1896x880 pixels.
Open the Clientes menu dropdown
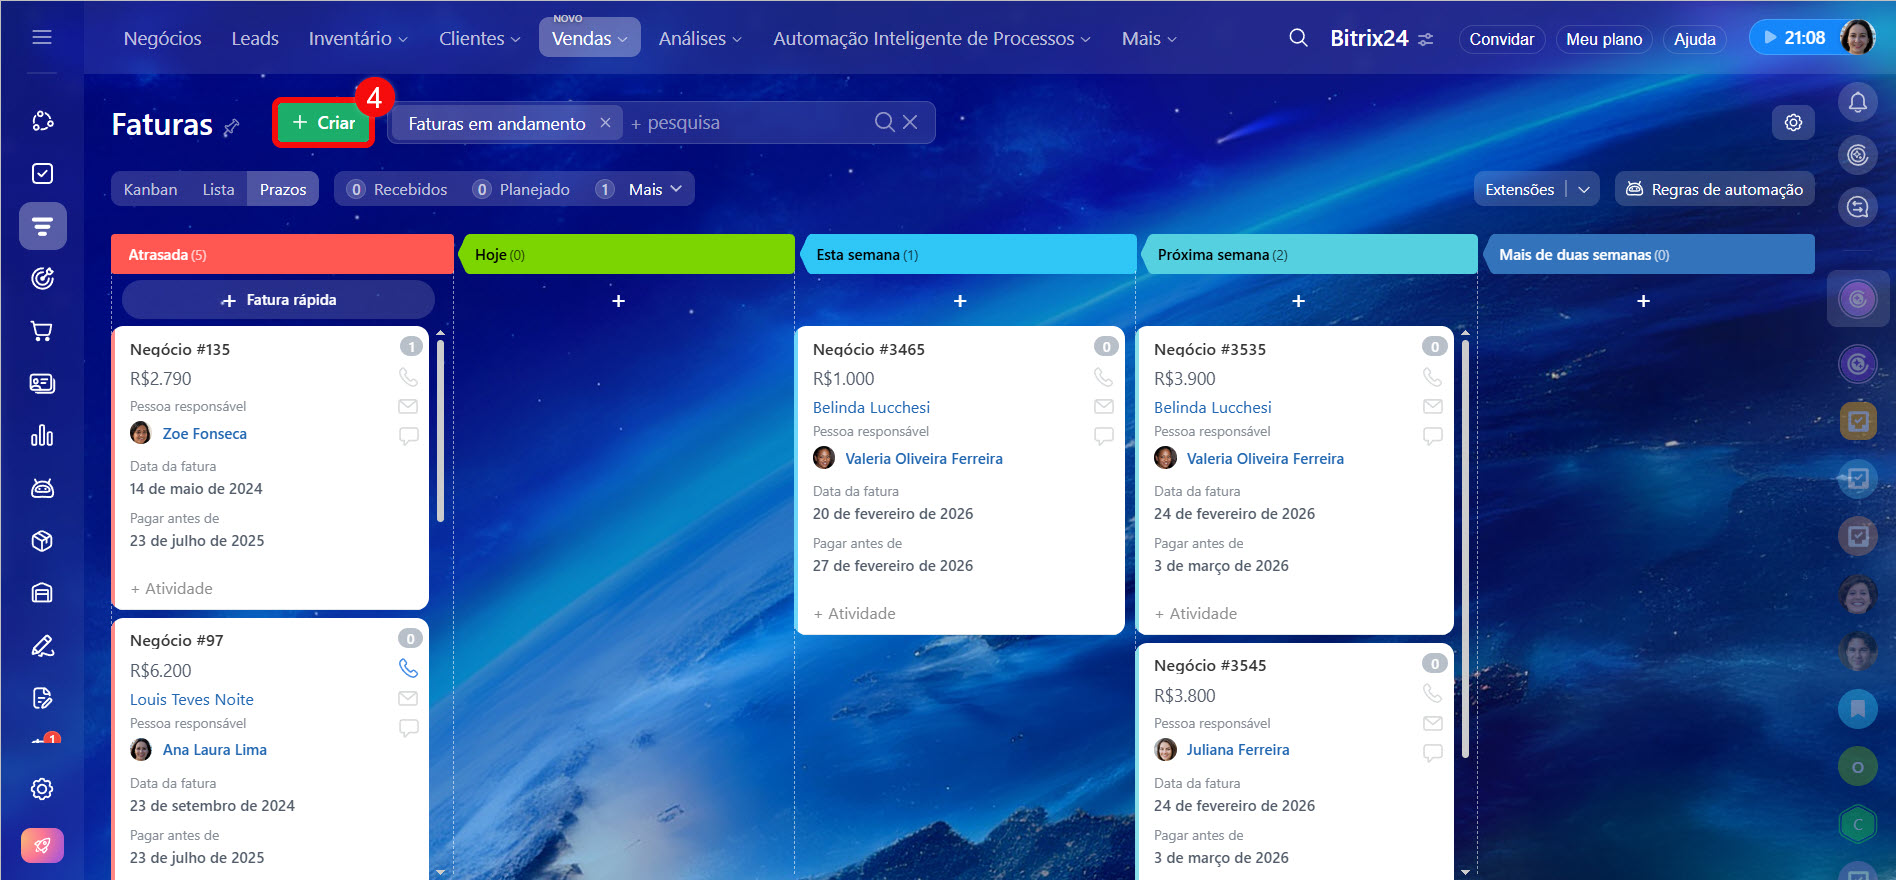tap(479, 38)
